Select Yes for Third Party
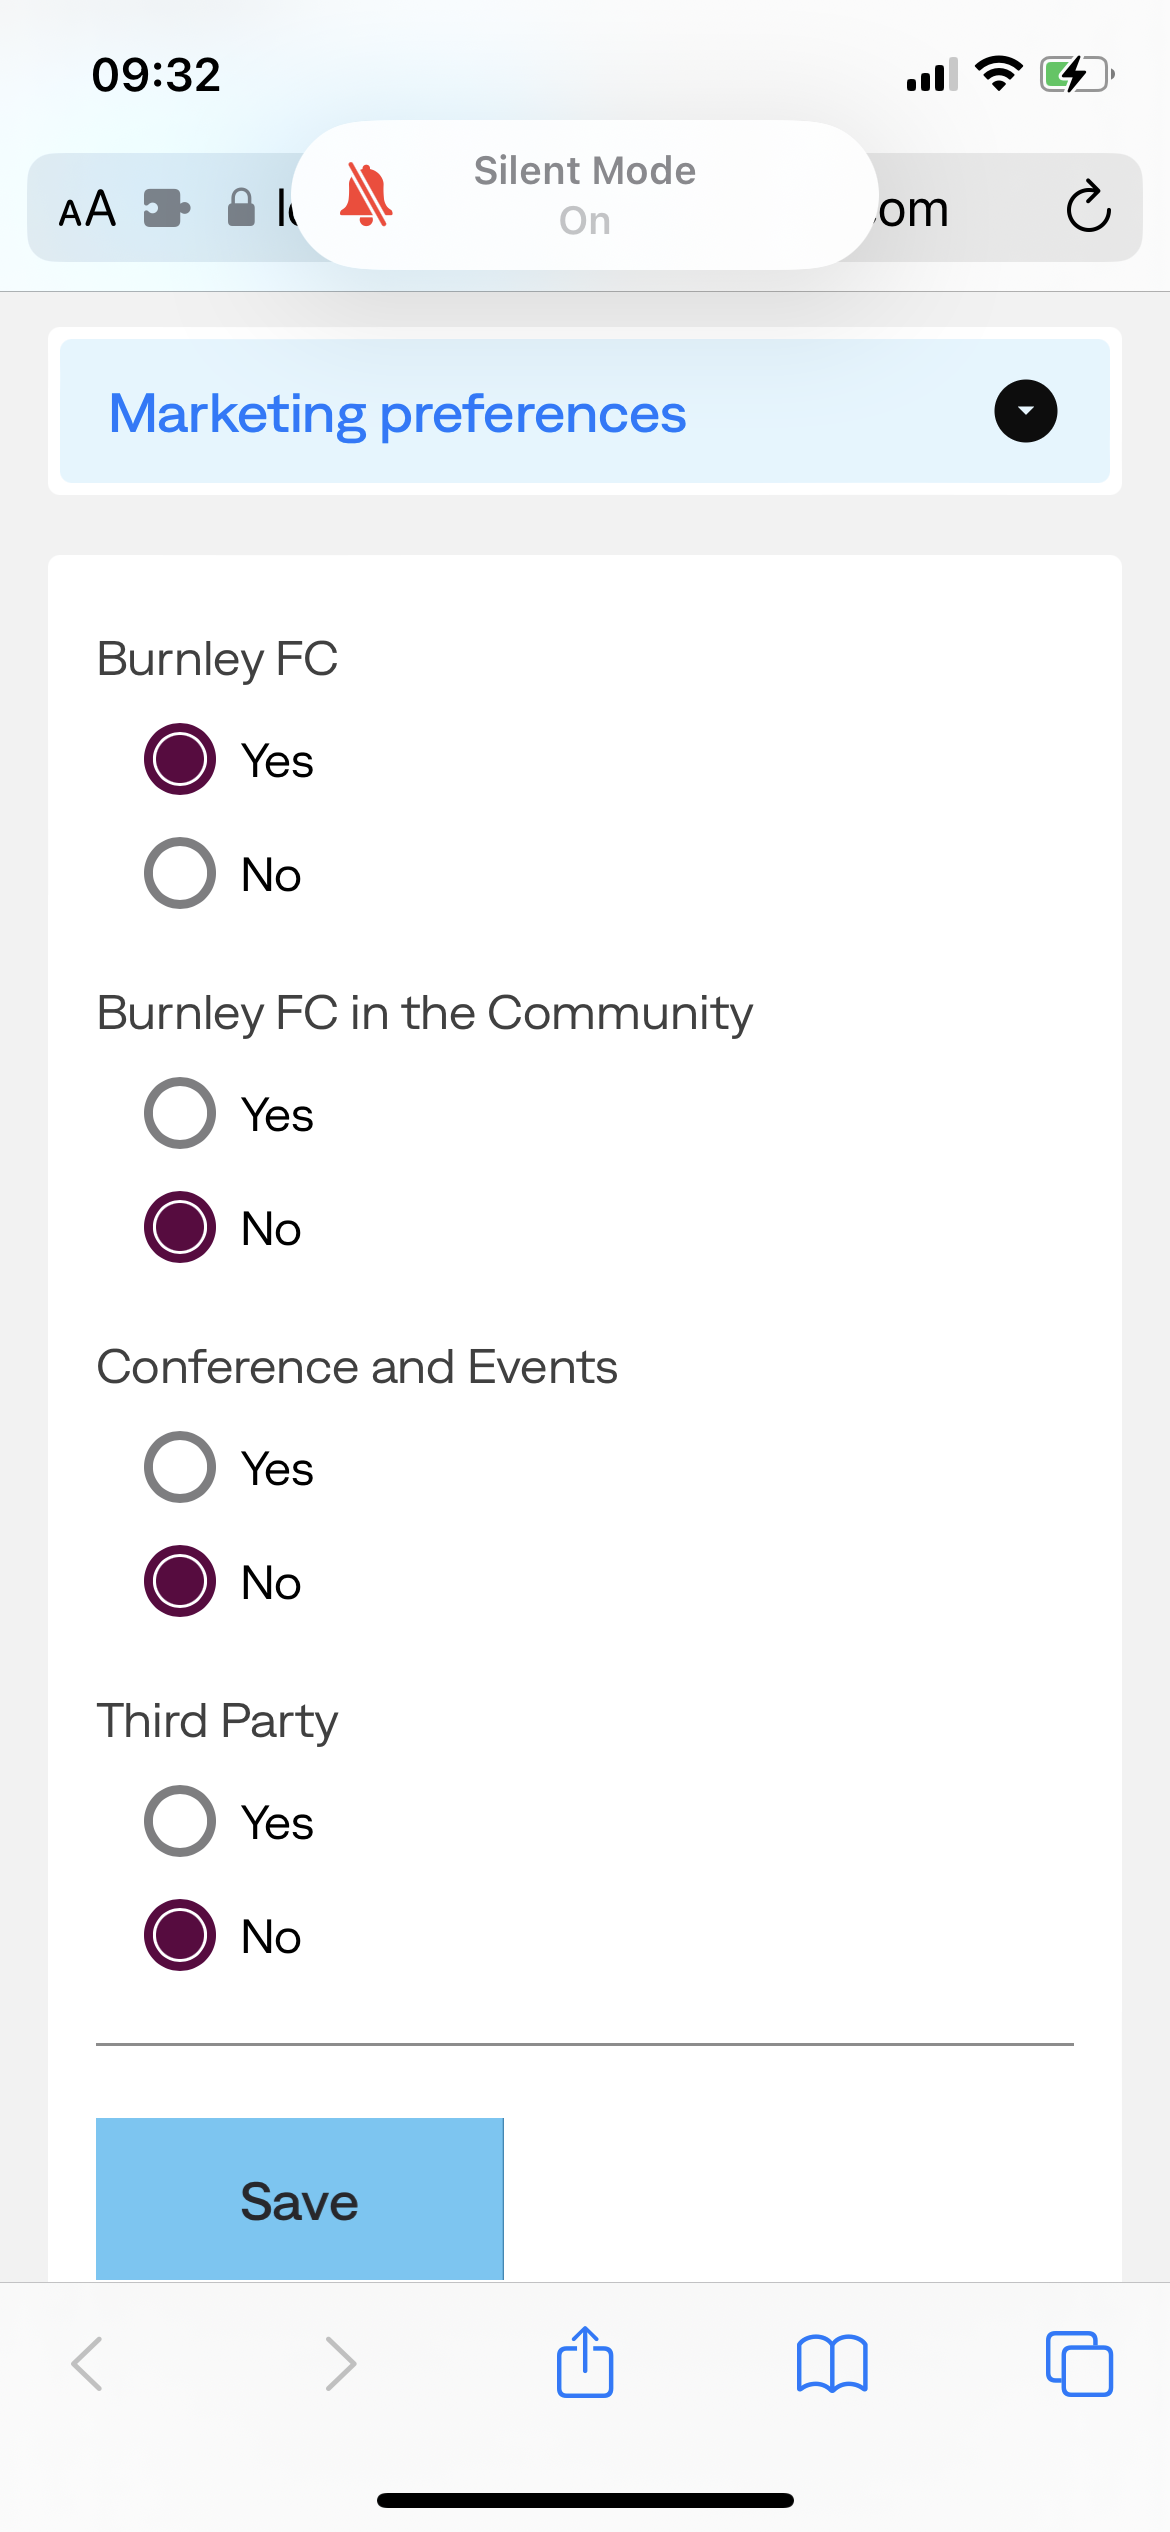Screen dimensions: 1170x2532 (180, 1821)
